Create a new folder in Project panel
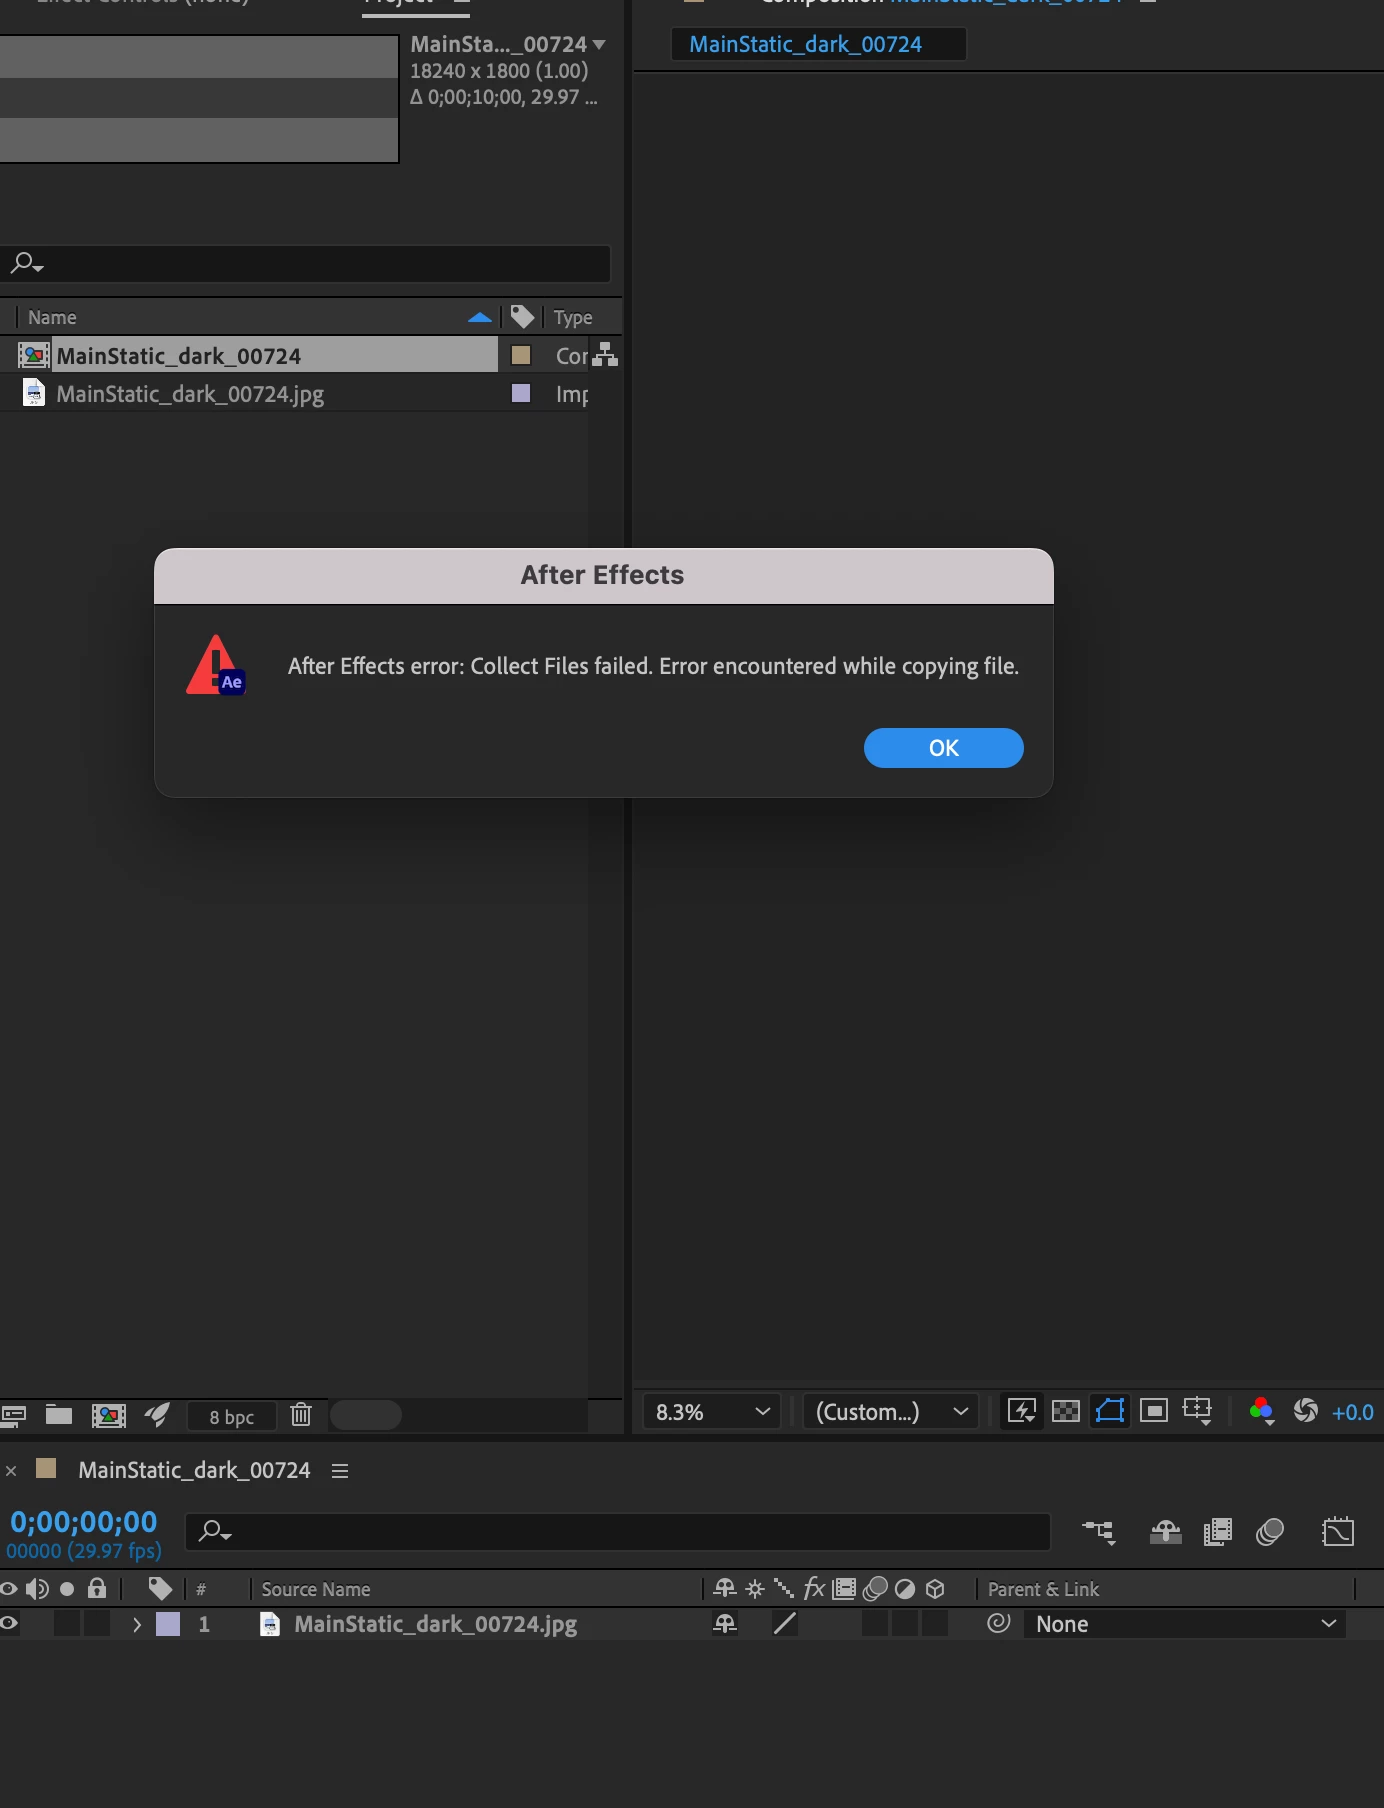Screen dimensions: 1384x1808 coord(59,1415)
